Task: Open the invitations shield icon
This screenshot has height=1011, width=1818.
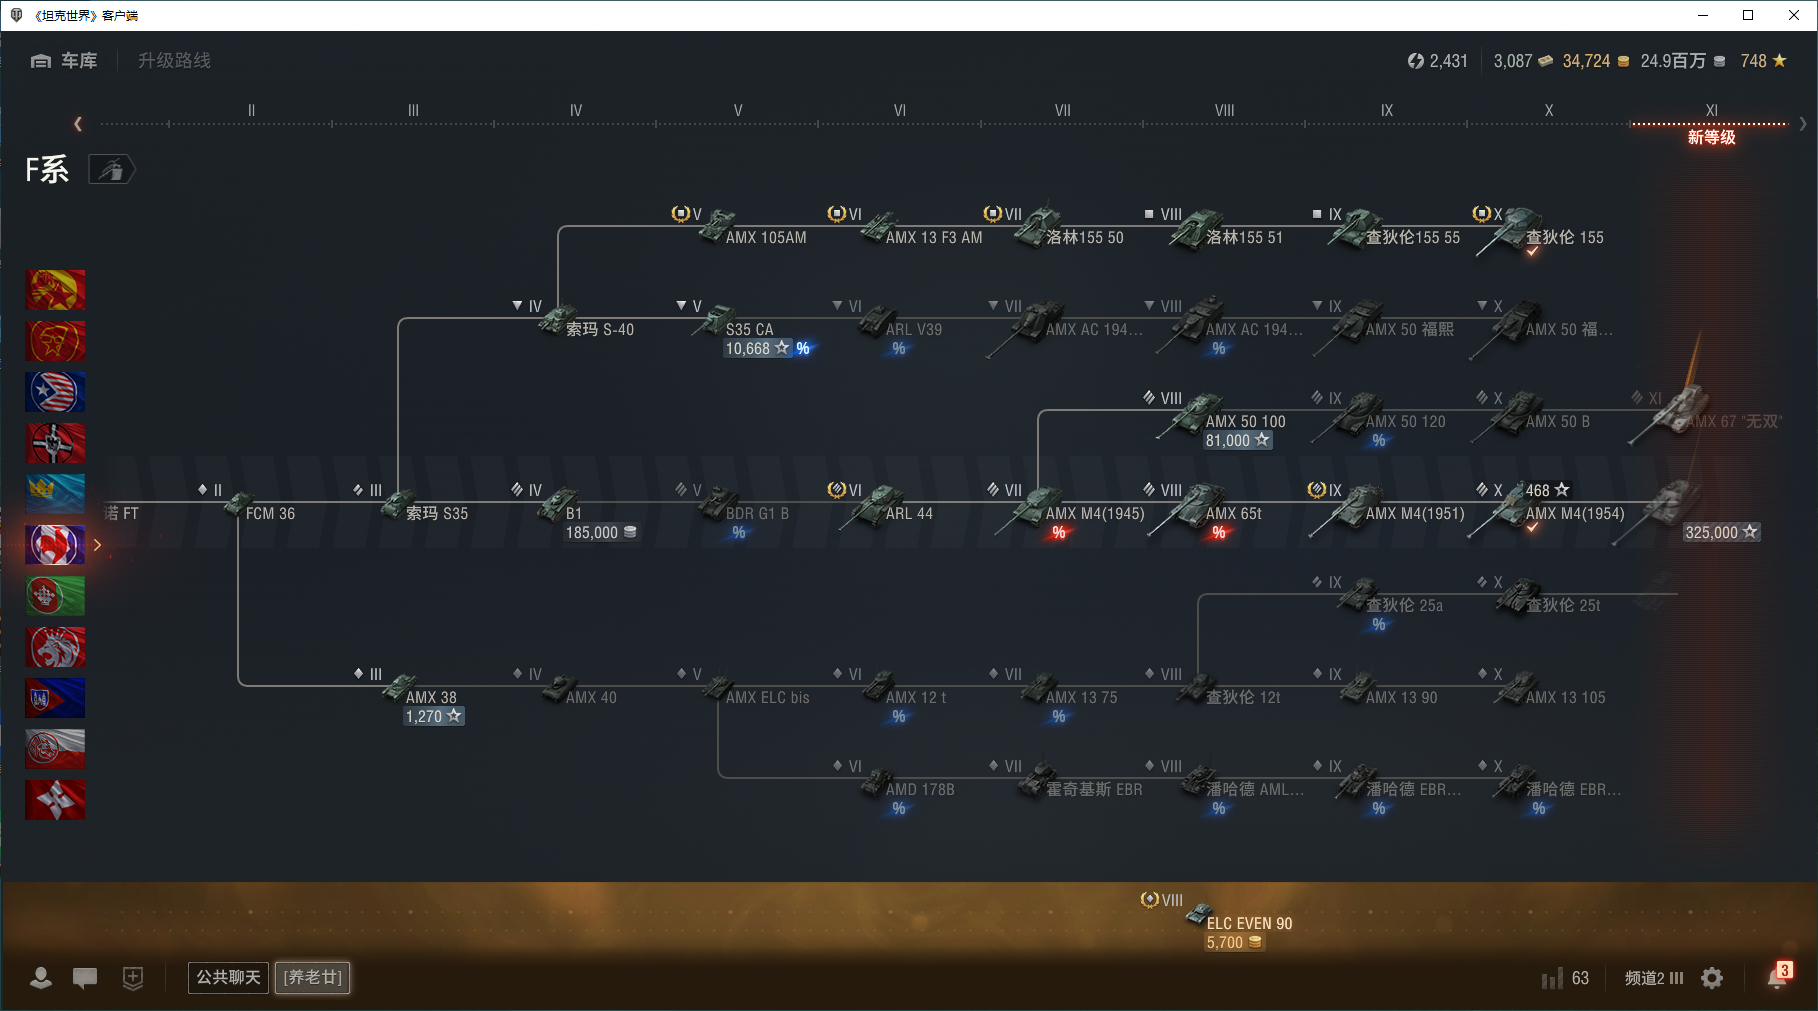Action: click(133, 978)
